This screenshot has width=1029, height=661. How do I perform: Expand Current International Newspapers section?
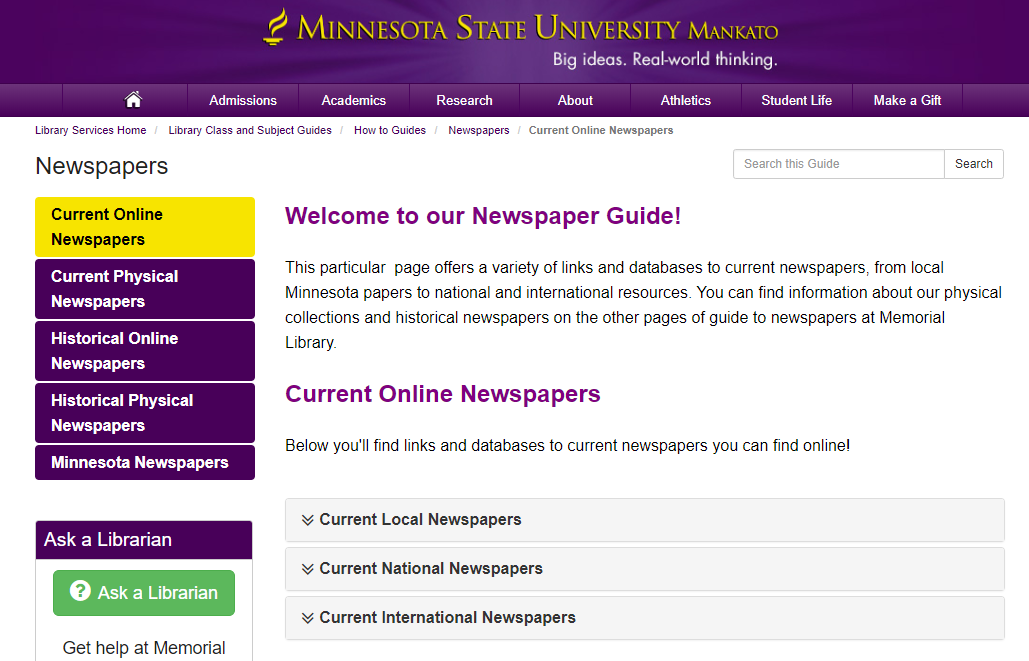point(447,617)
